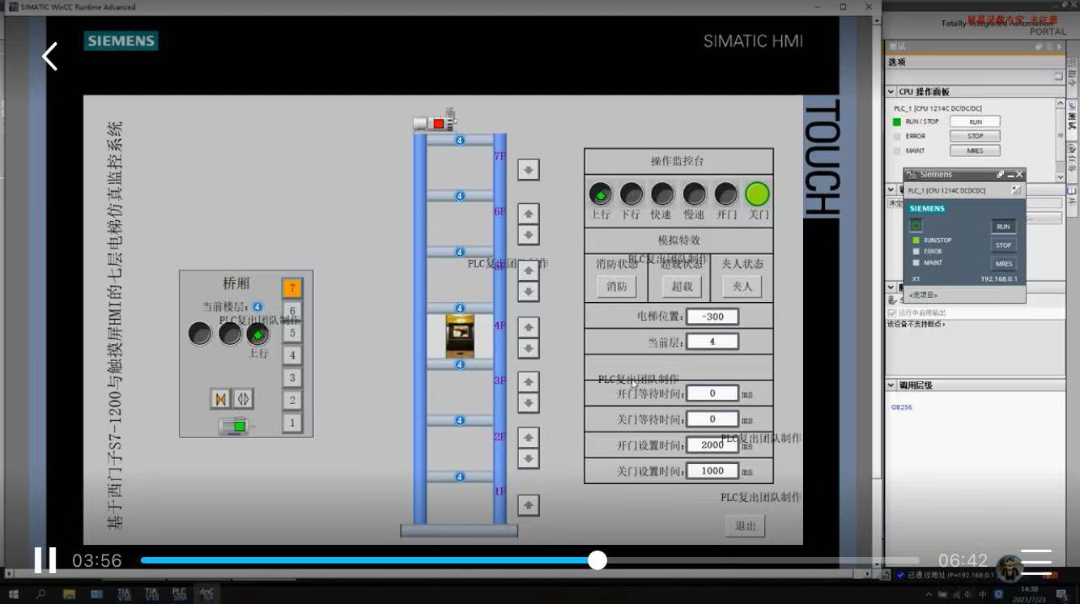Click the 上行 indicator light on the console
Image resolution: width=1080 pixels, height=604 pixels.
tap(600, 194)
